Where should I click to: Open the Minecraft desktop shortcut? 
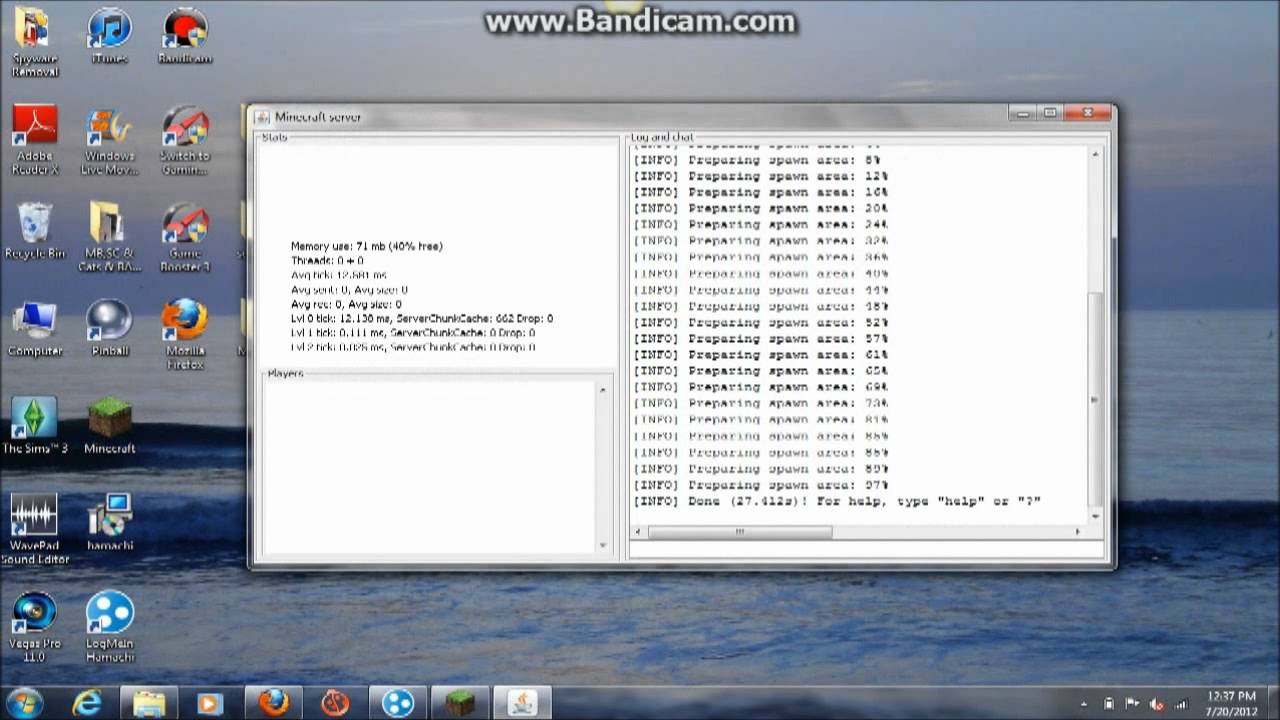click(109, 426)
